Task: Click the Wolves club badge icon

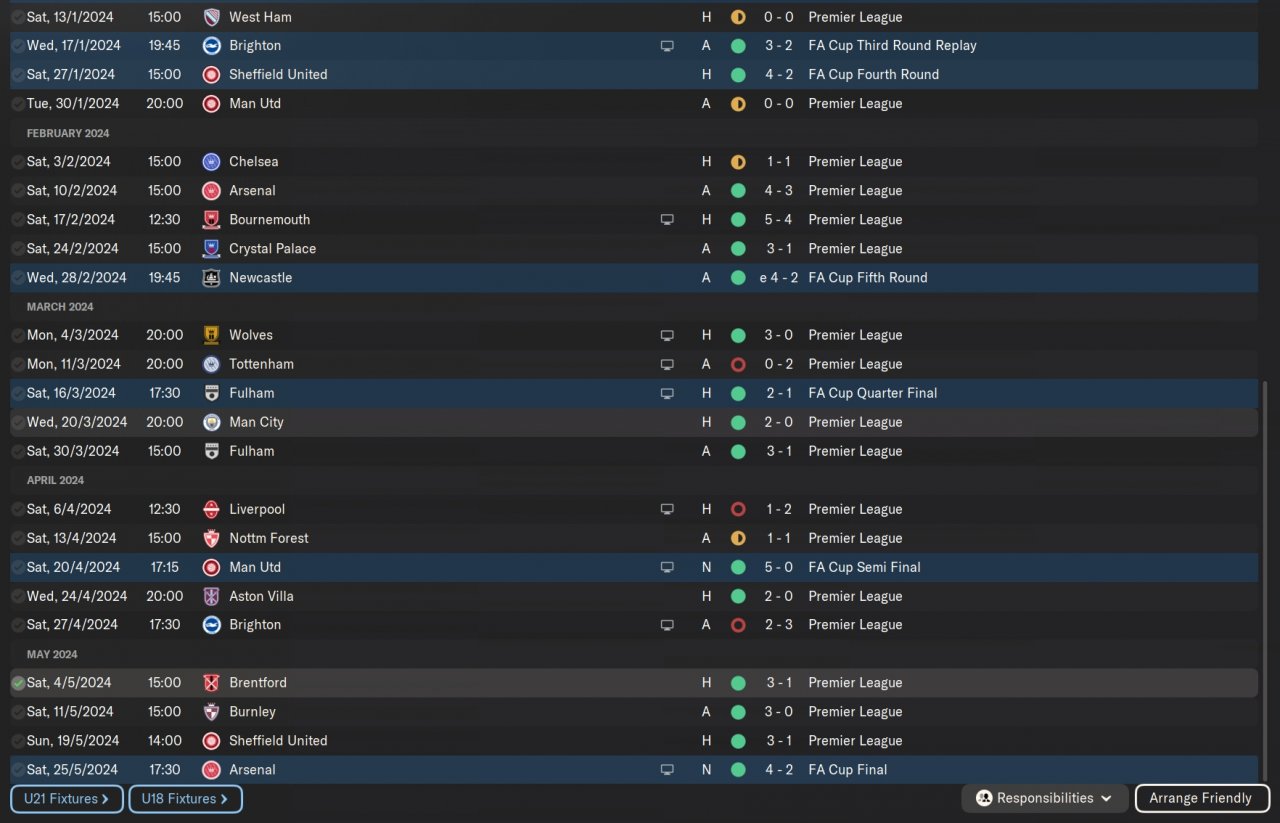Action: coord(211,335)
